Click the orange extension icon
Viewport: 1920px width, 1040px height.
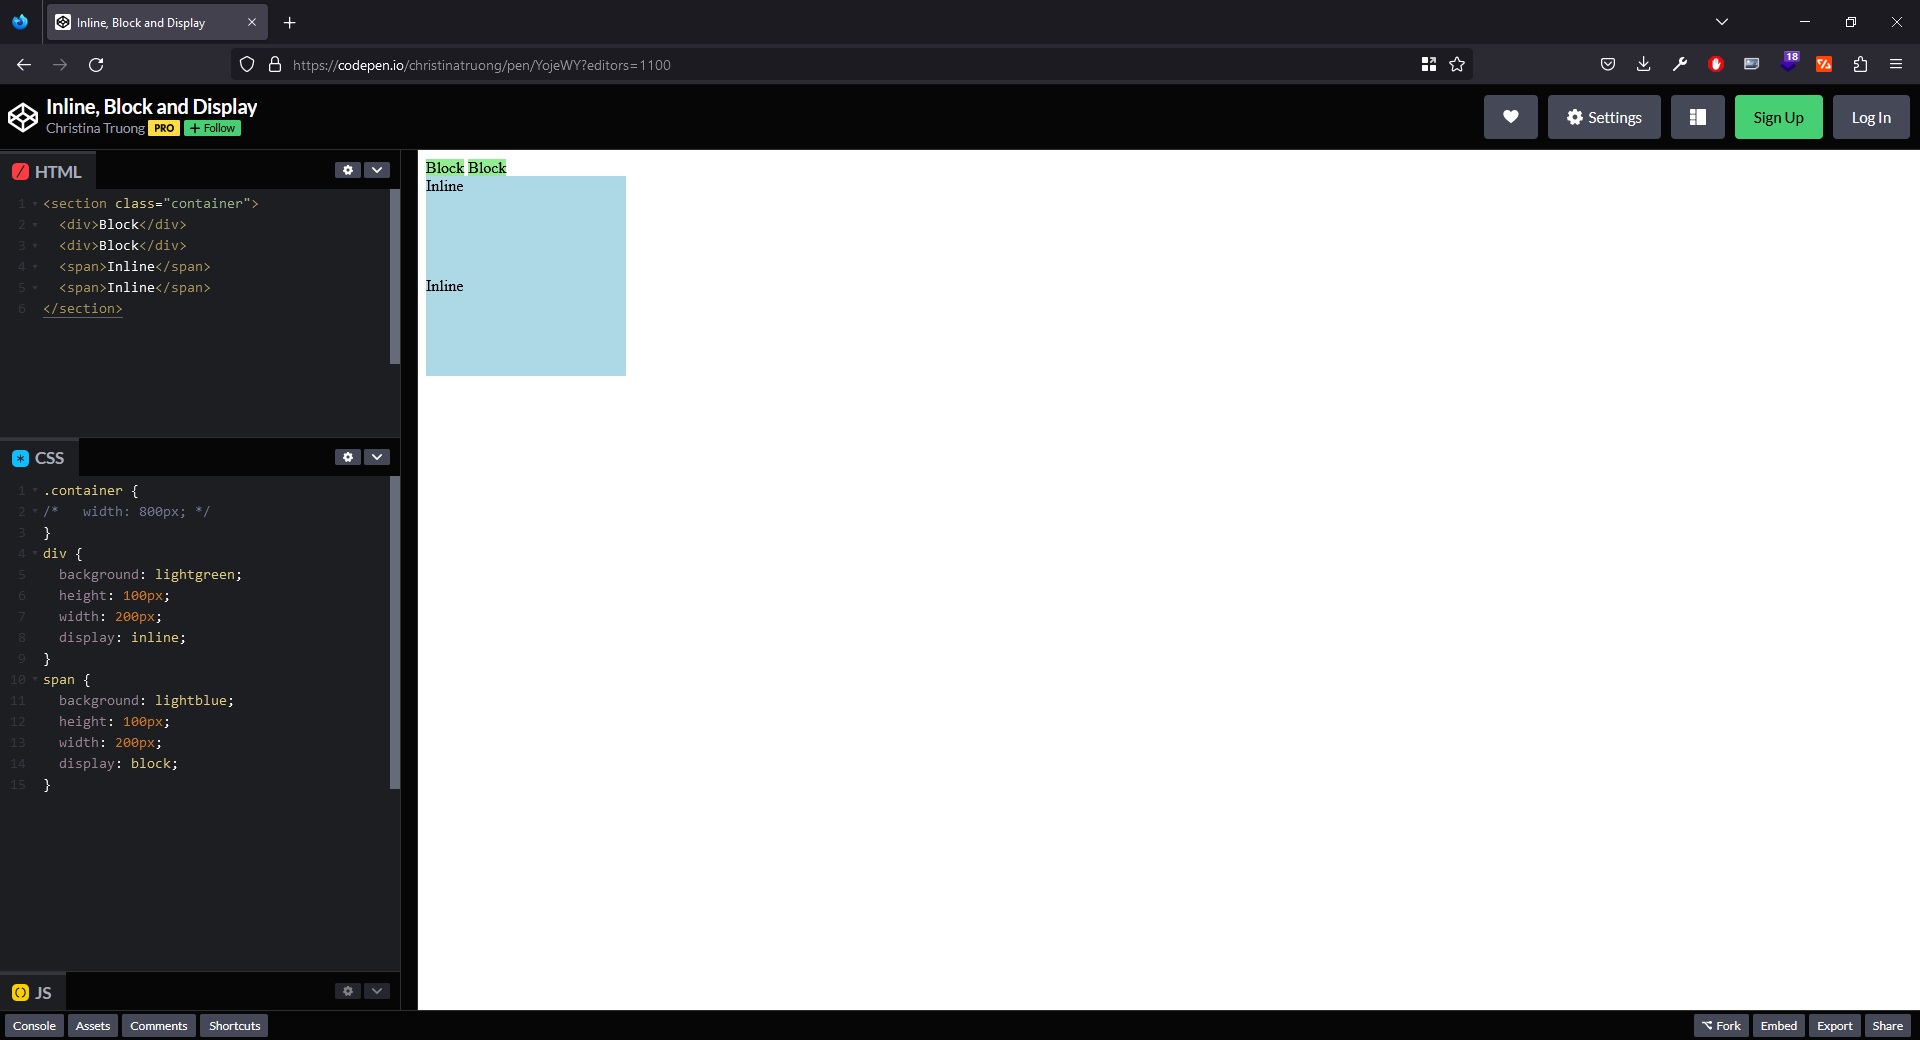(1824, 65)
